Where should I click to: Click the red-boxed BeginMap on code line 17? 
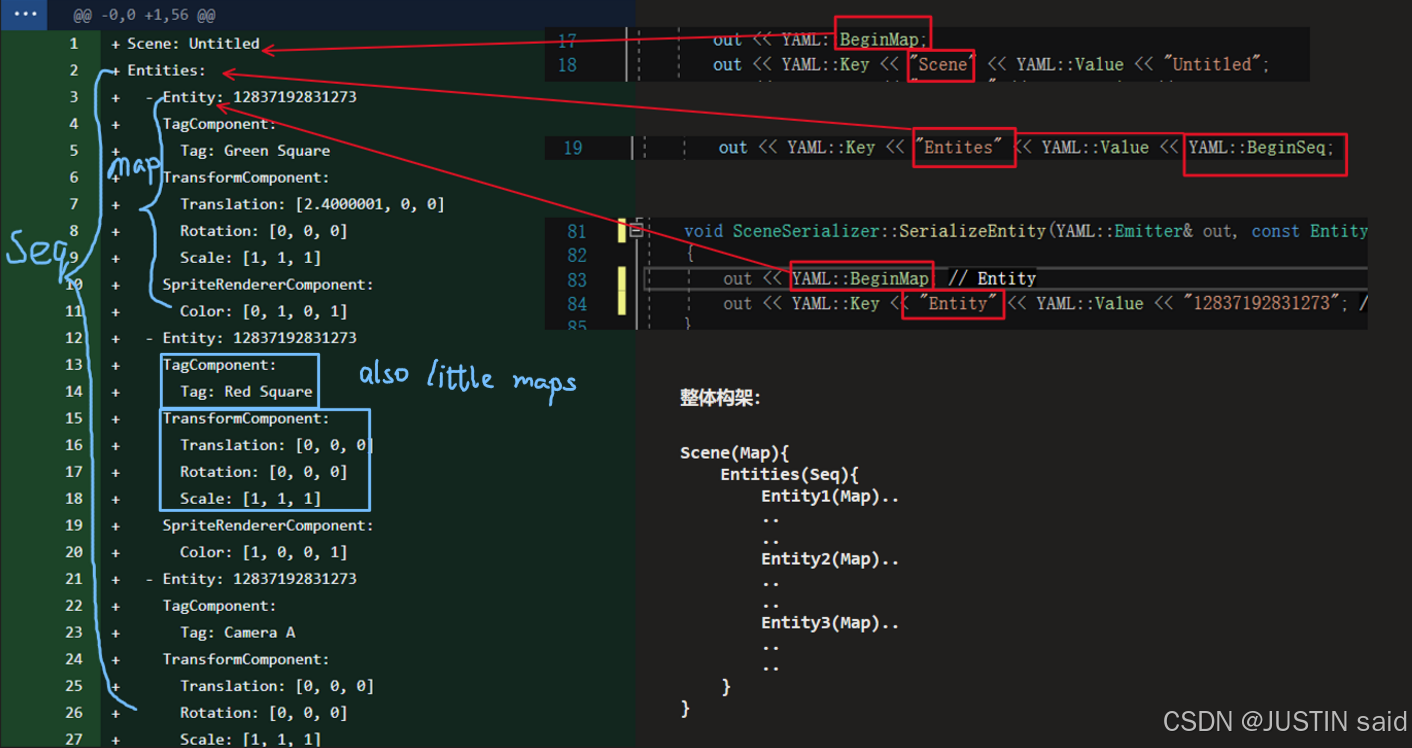tap(883, 40)
